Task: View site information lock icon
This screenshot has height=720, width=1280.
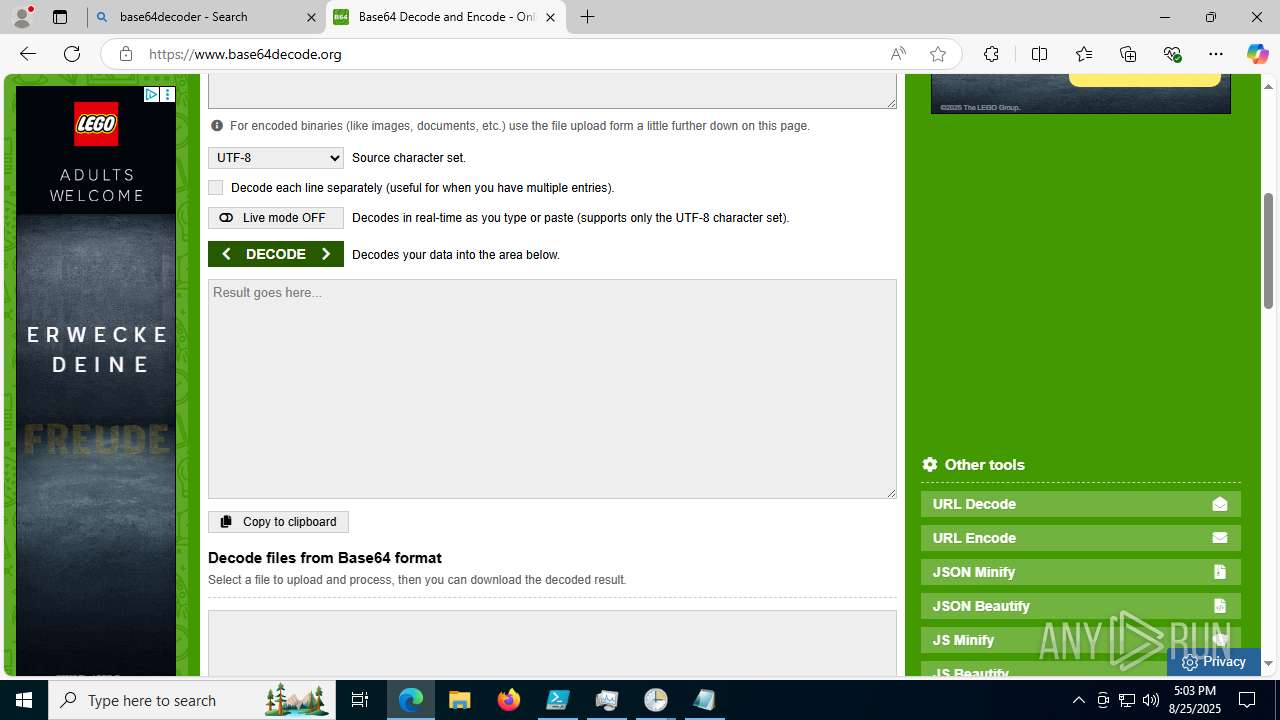Action: click(125, 54)
